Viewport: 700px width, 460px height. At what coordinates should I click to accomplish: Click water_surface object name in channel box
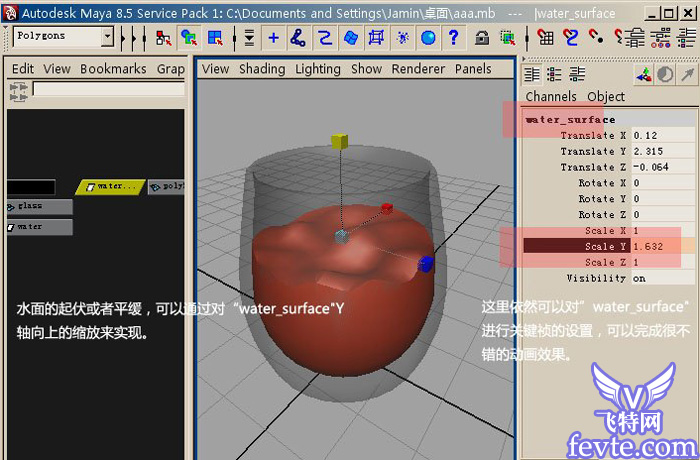tap(570, 120)
